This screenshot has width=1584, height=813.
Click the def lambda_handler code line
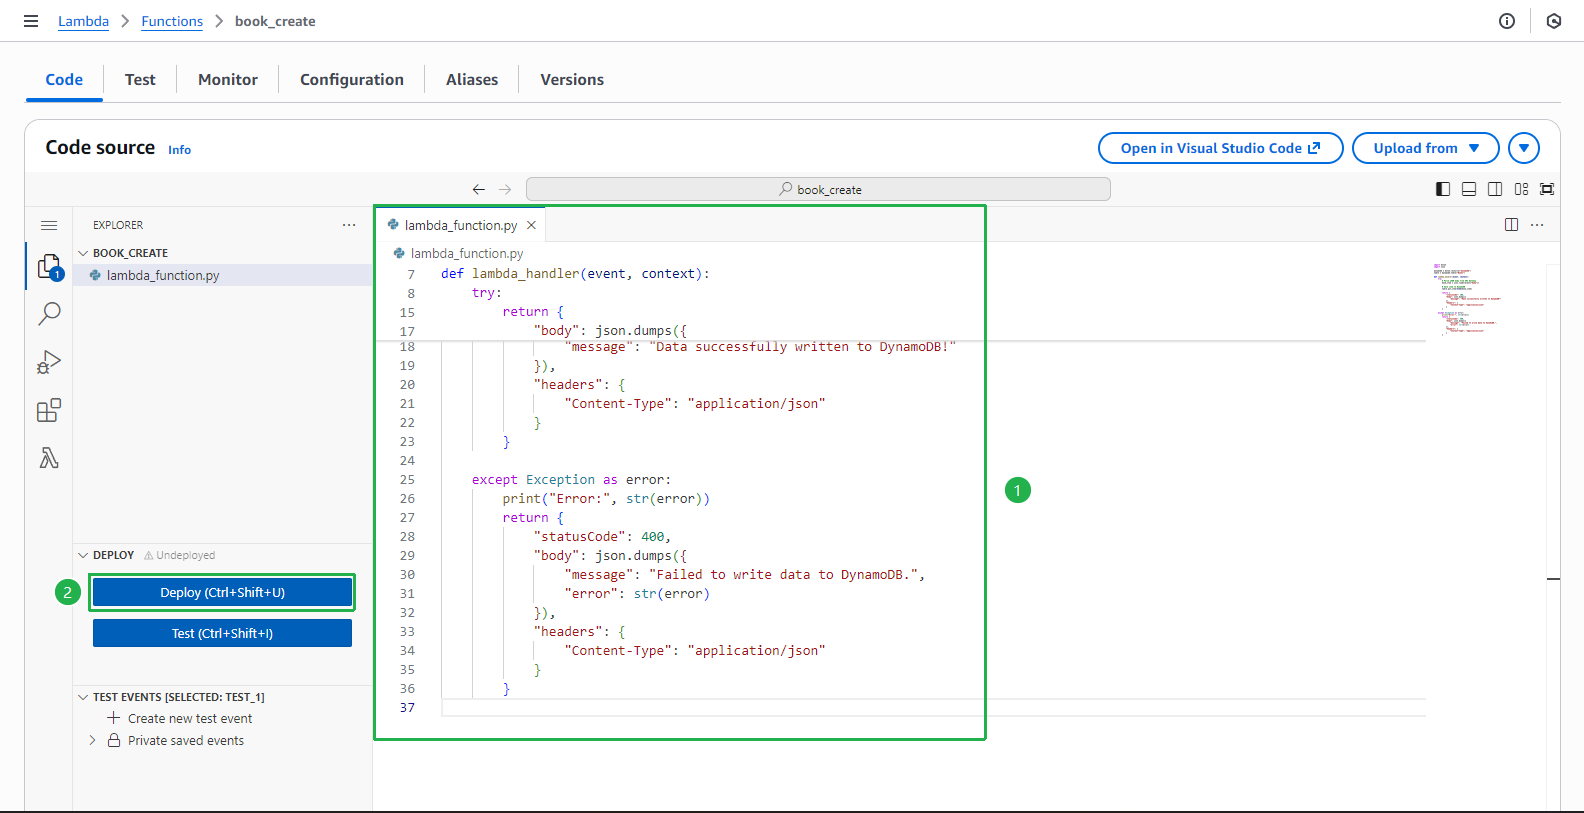click(575, 273)
